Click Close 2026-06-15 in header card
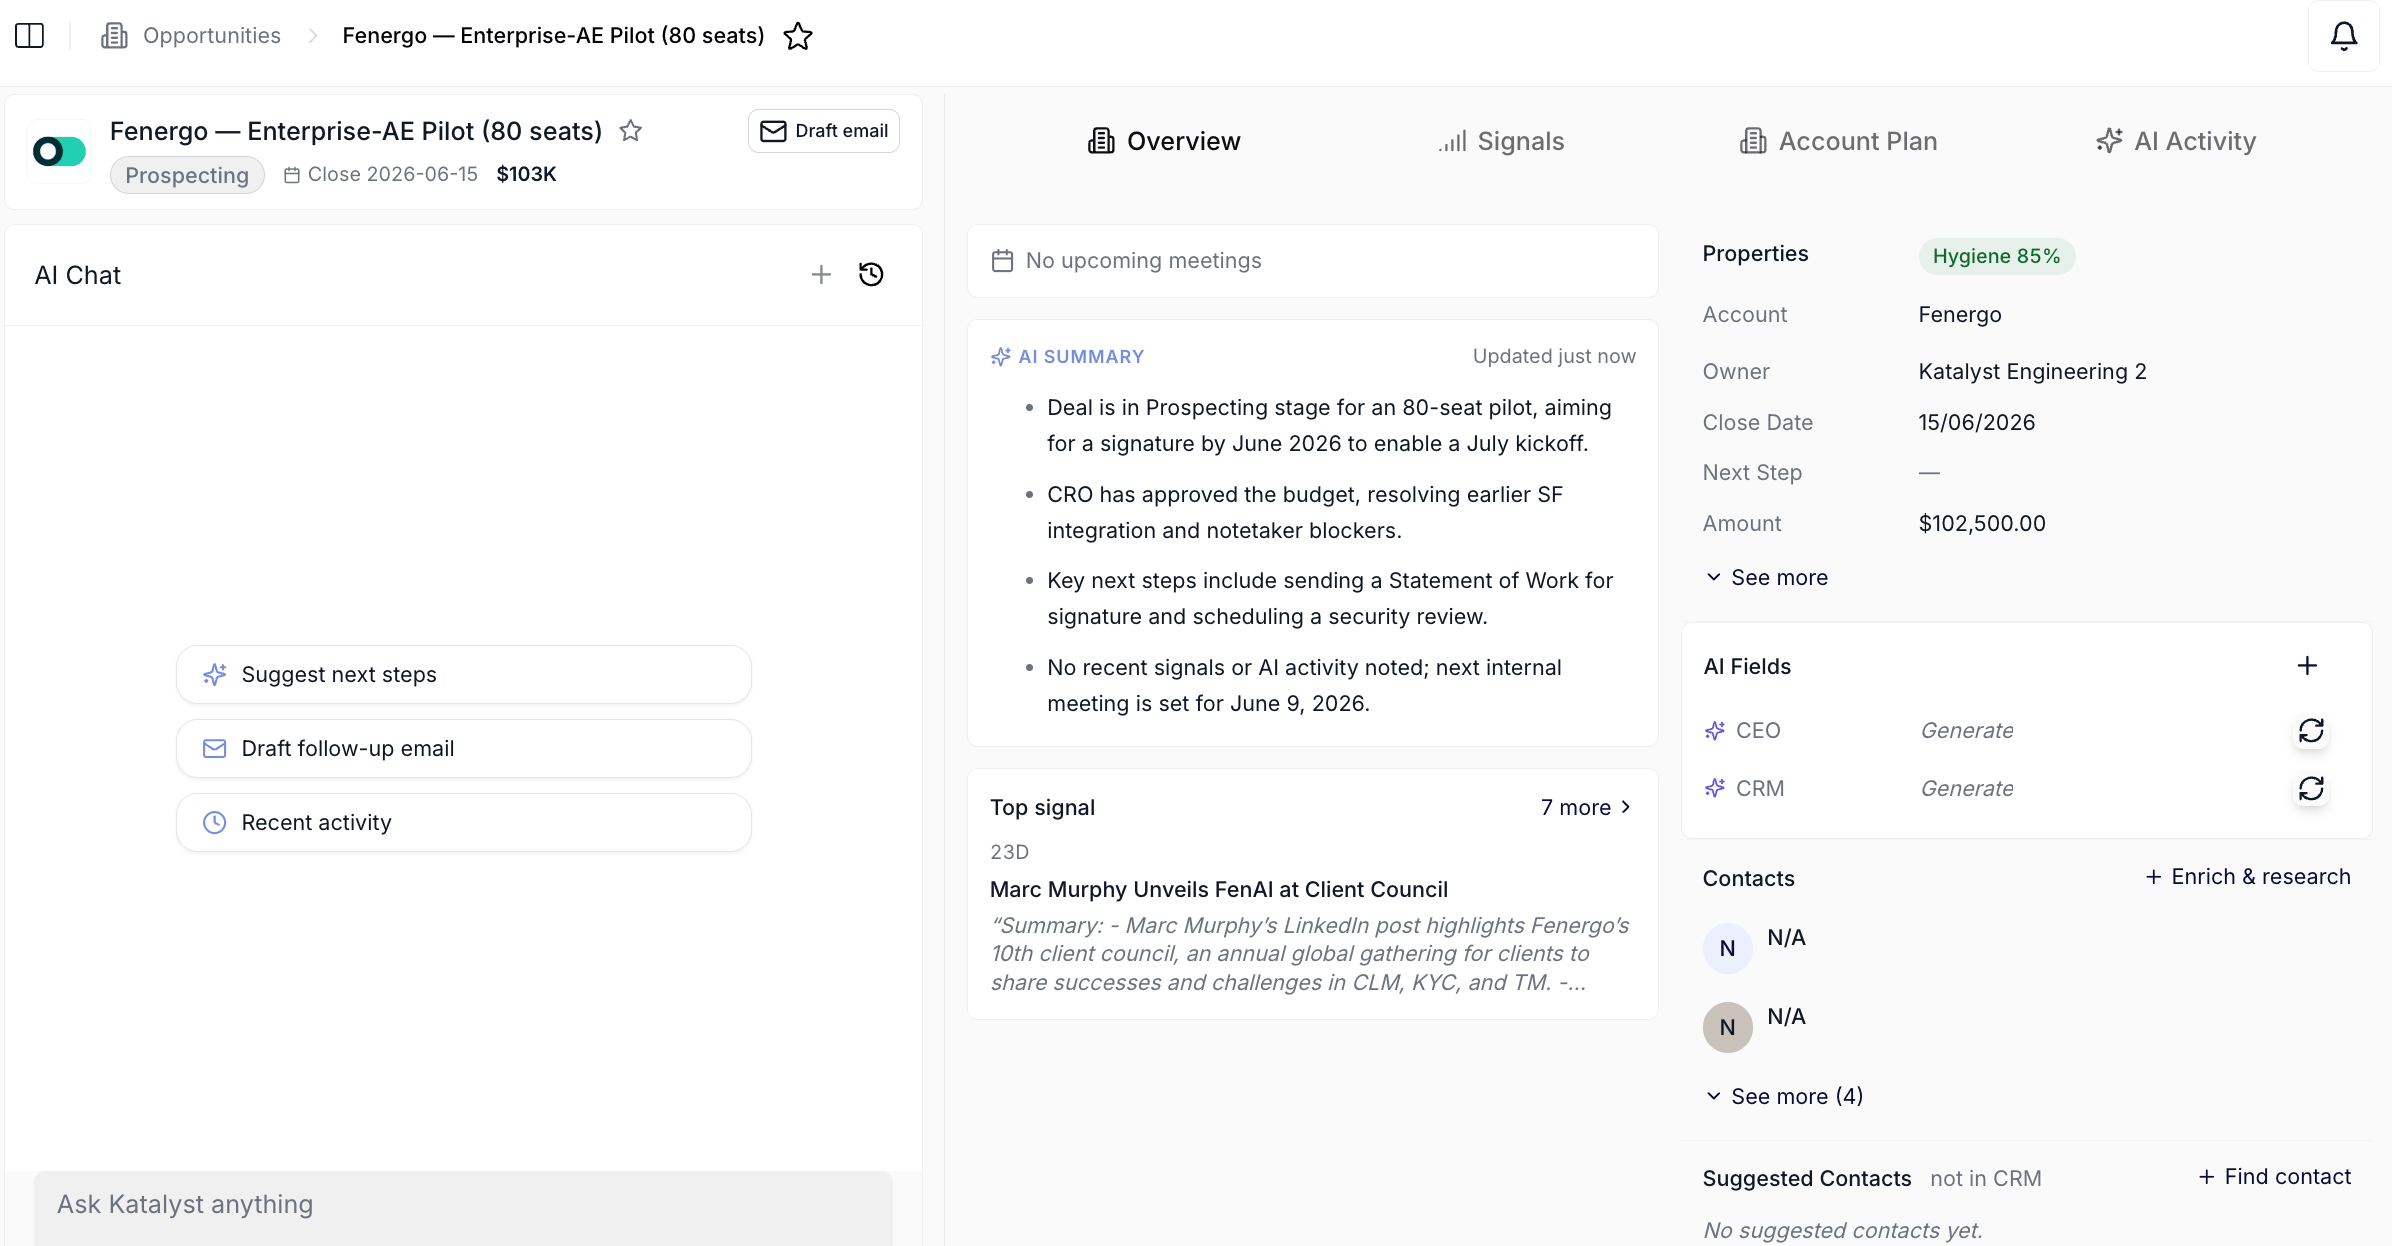This screenshot has height=1246, width=2392. click(381, 175)
